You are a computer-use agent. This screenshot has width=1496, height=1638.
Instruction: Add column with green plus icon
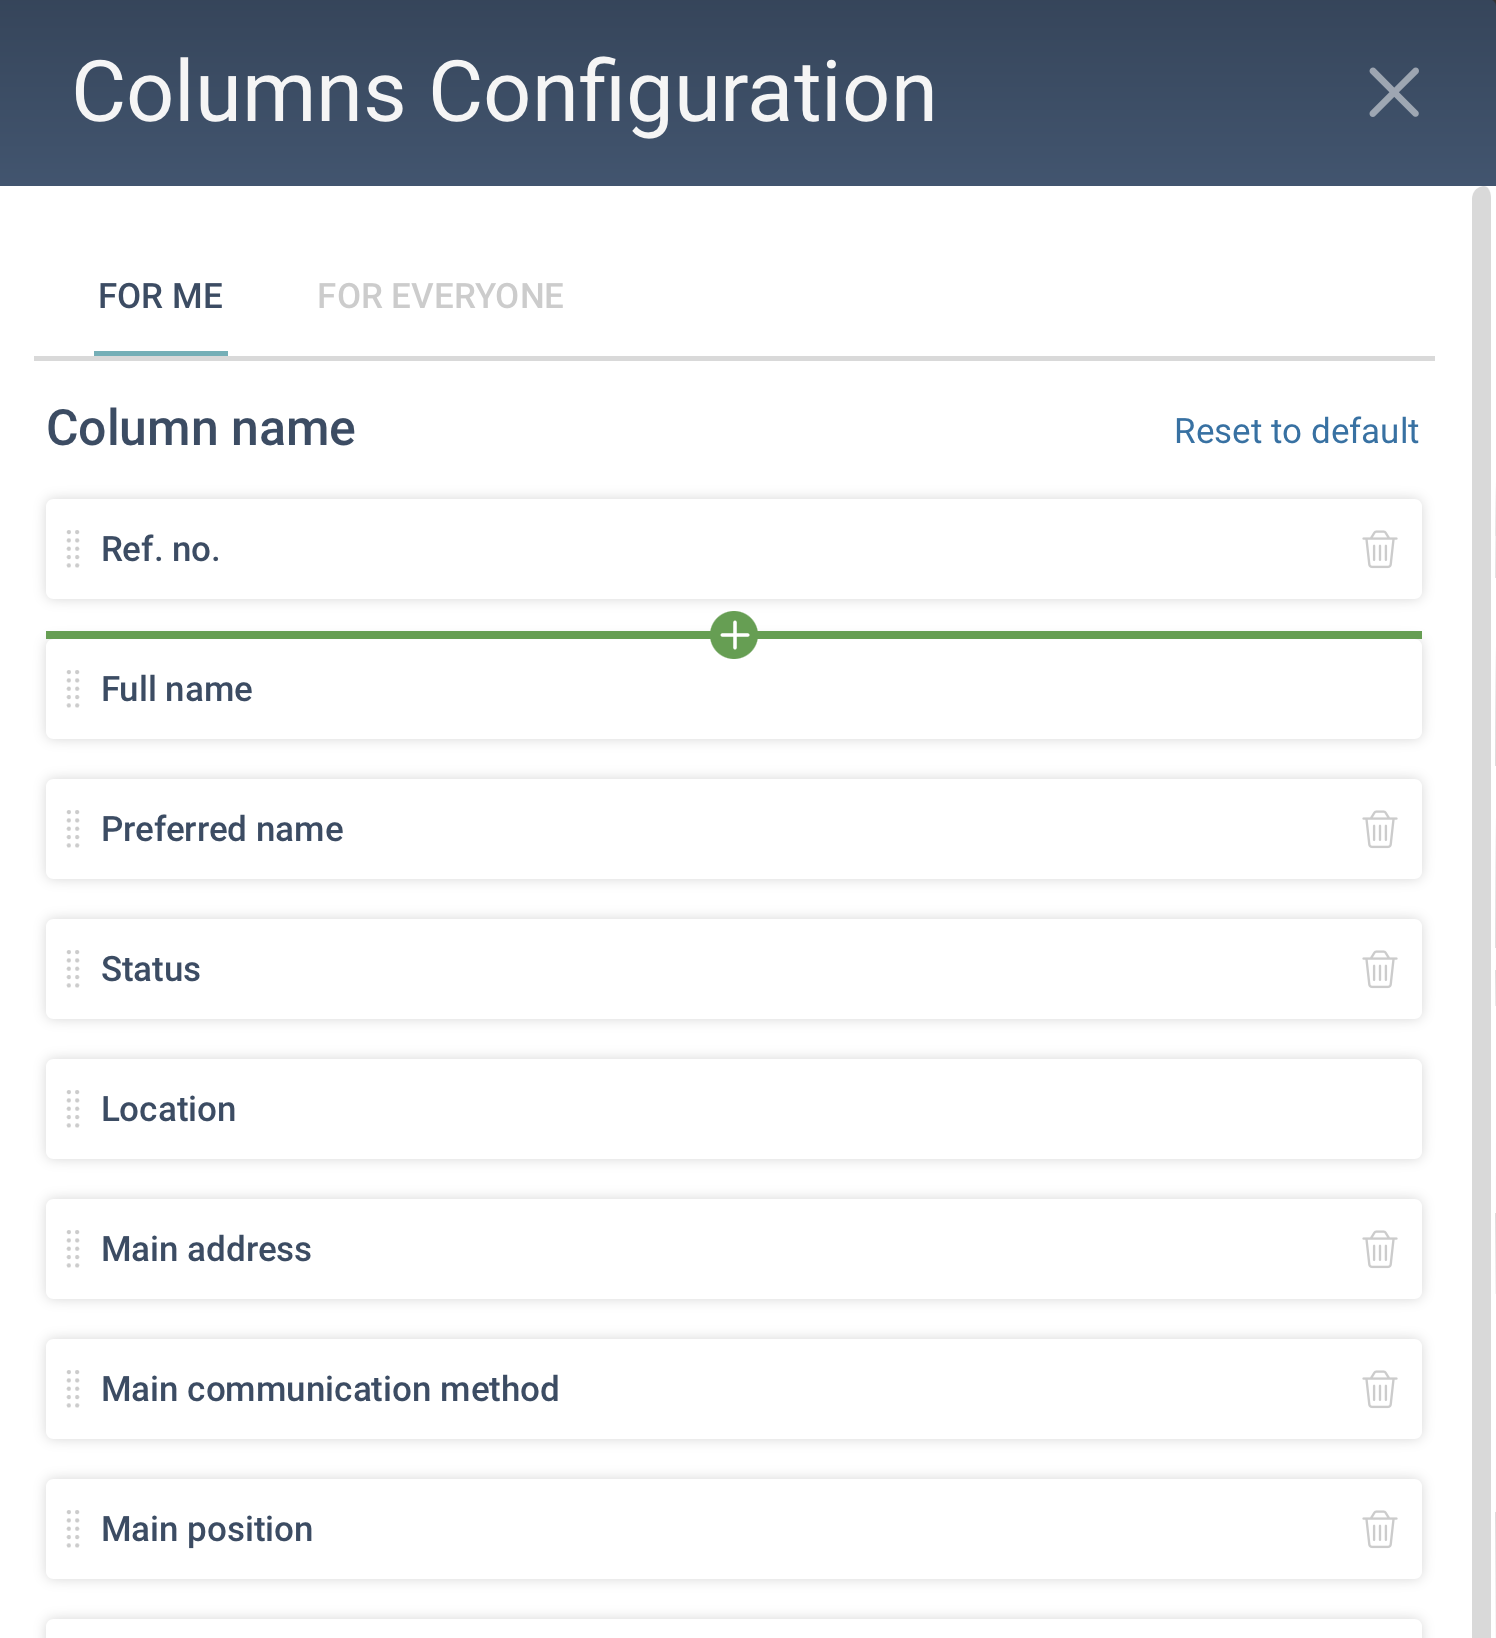(x=734, y=635)
